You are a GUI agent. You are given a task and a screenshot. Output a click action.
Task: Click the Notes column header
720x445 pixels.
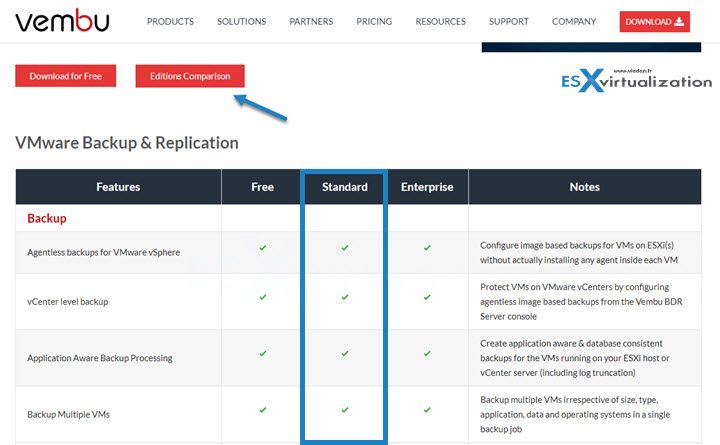tap(585, 187)
